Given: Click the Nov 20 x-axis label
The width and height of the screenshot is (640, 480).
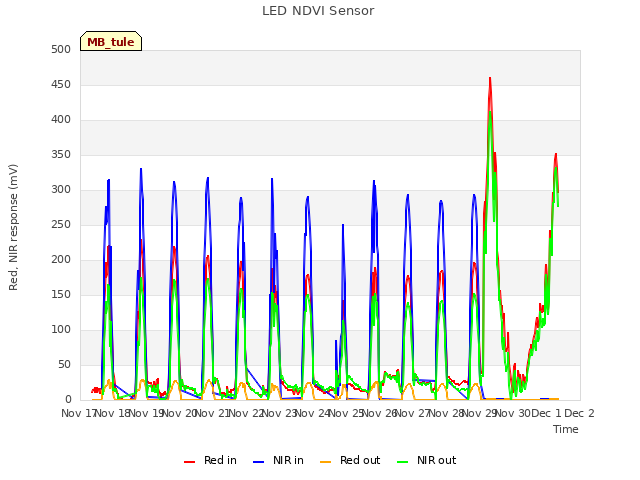Looking at the screenshot, I should (180, 413).
